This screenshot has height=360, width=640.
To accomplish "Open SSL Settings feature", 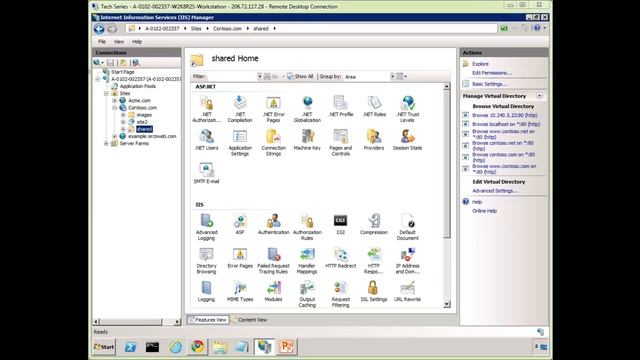I will click(374, 291).
